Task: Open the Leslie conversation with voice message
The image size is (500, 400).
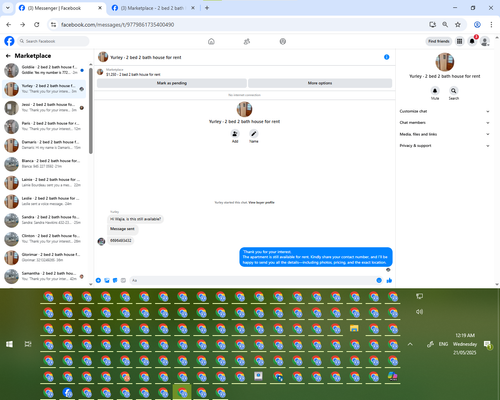Action: [44, 201]
